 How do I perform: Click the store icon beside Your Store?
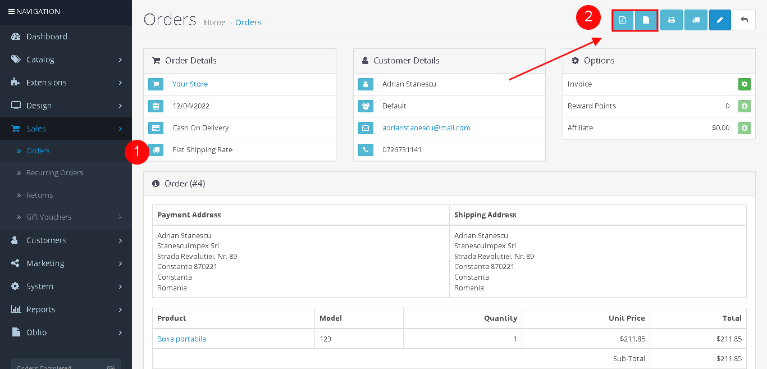point(156,84)
